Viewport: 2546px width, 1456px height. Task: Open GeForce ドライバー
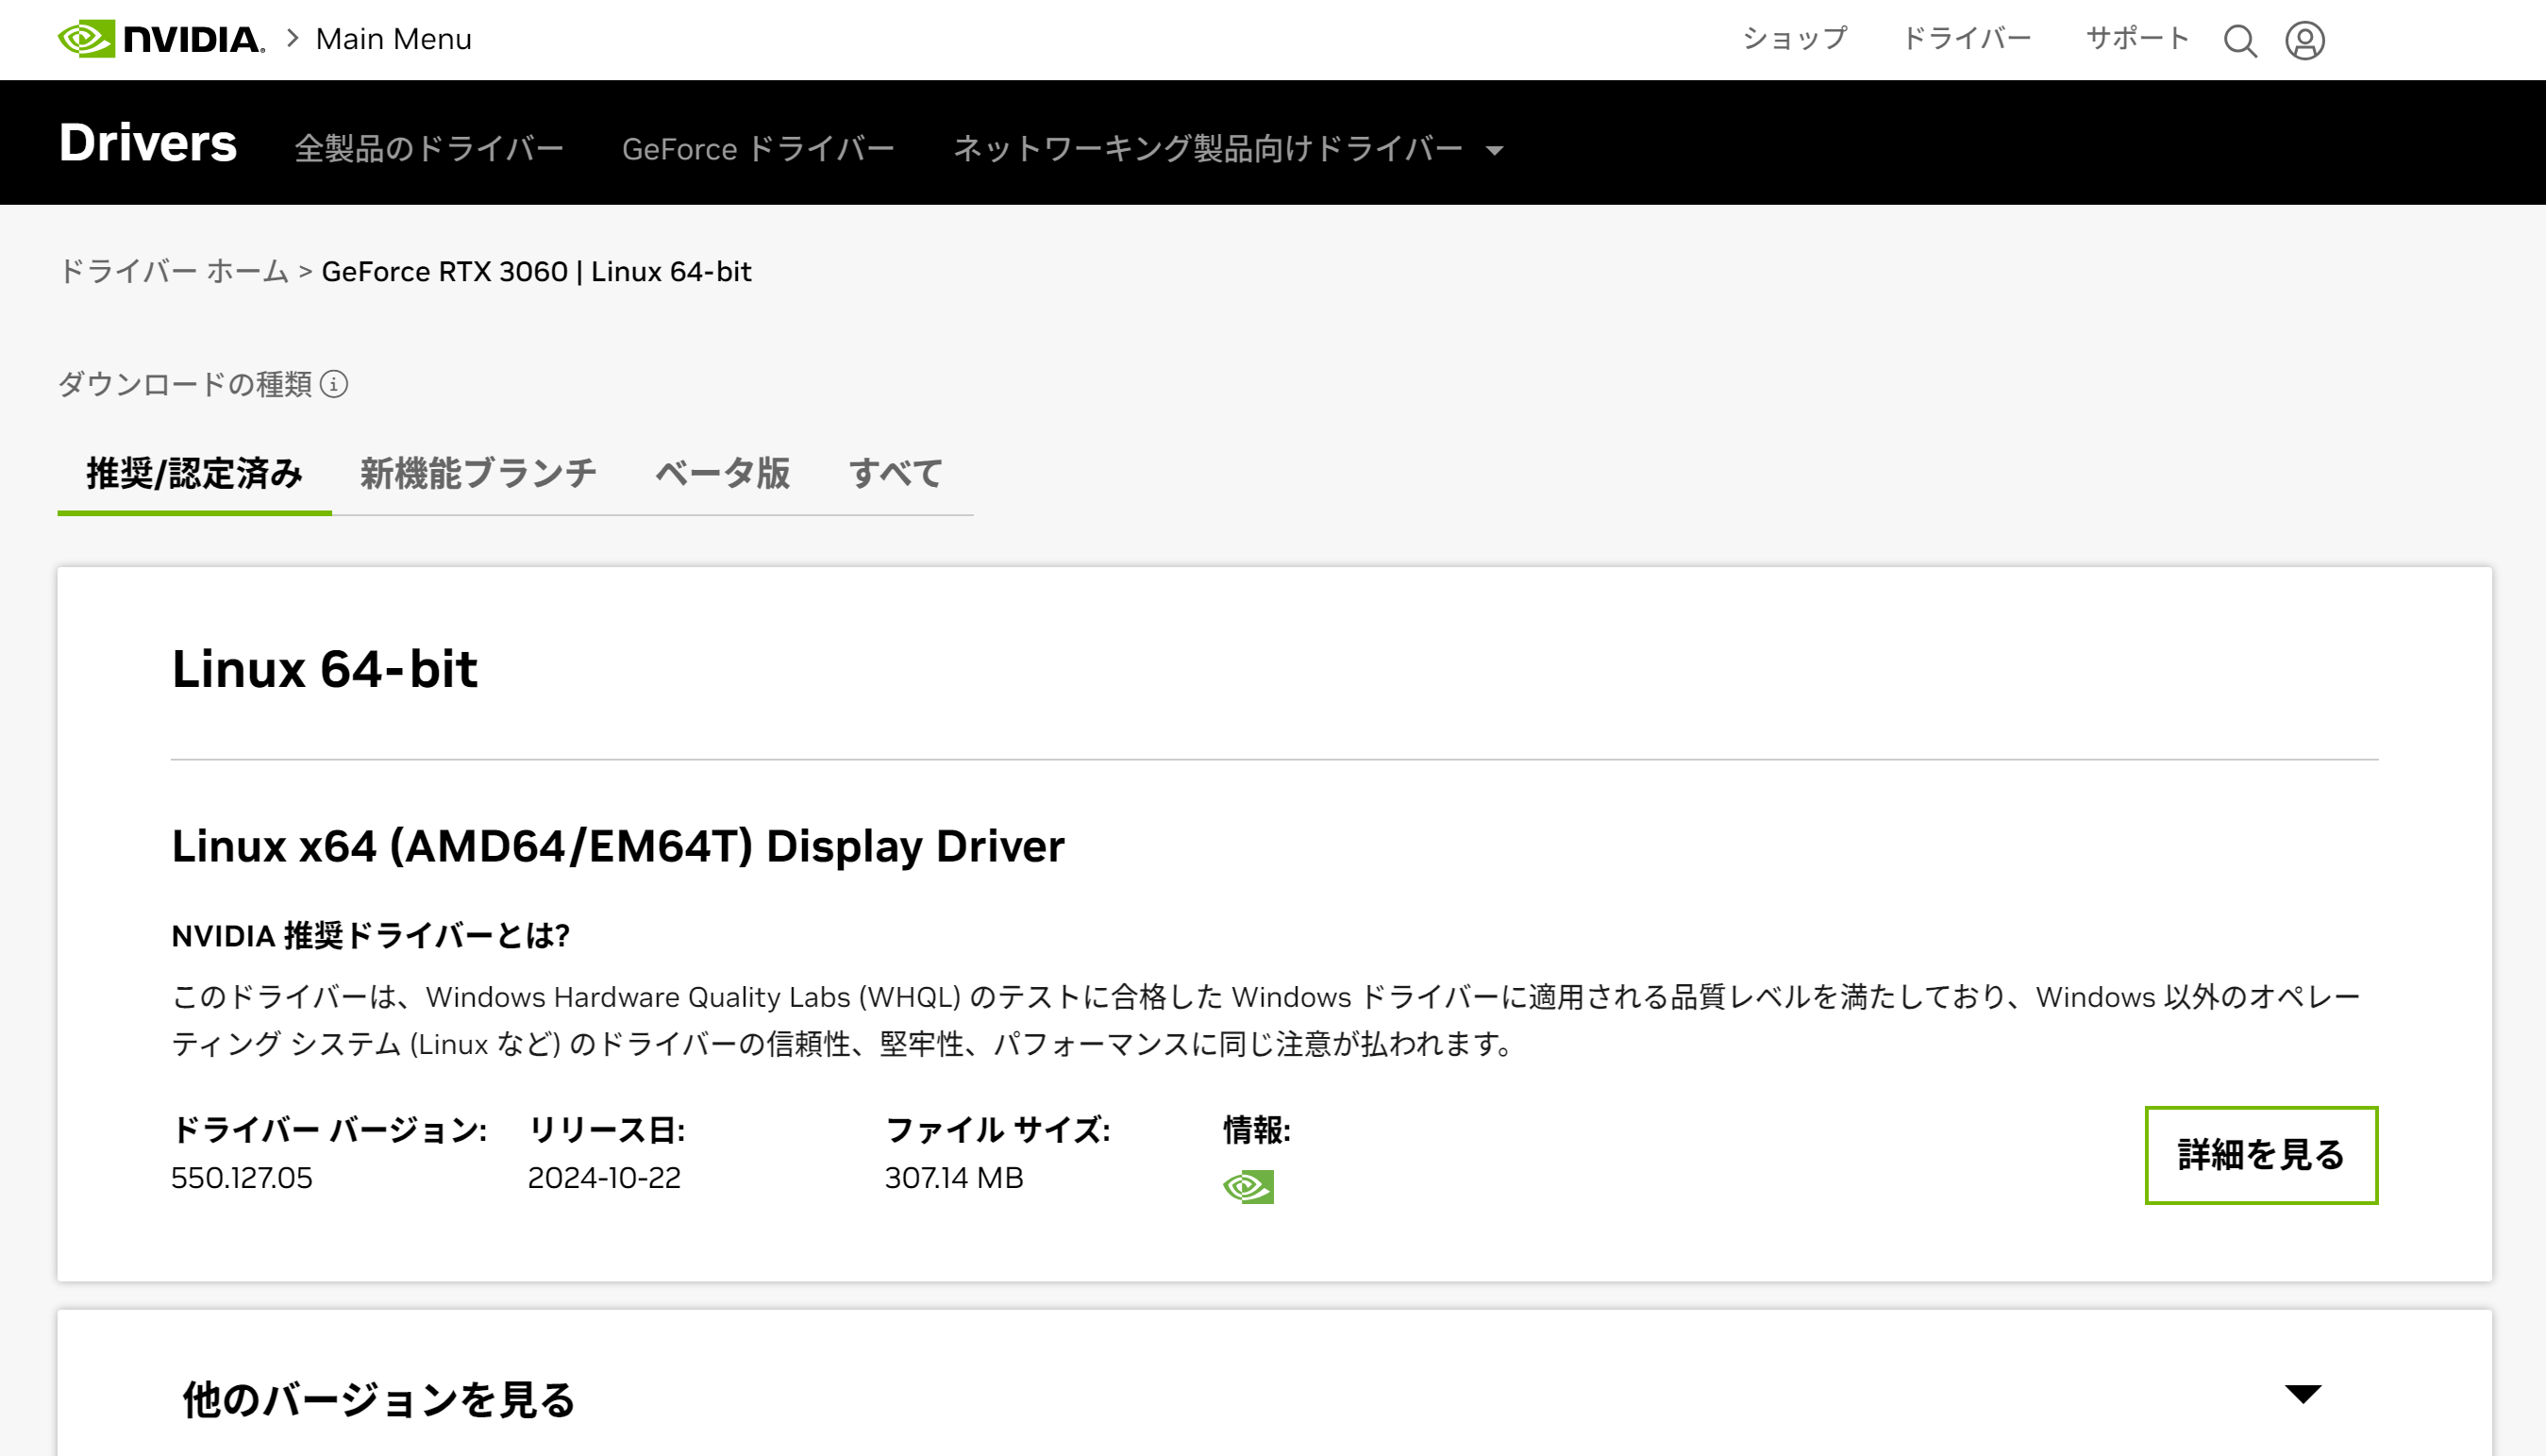tap(758, 148)
